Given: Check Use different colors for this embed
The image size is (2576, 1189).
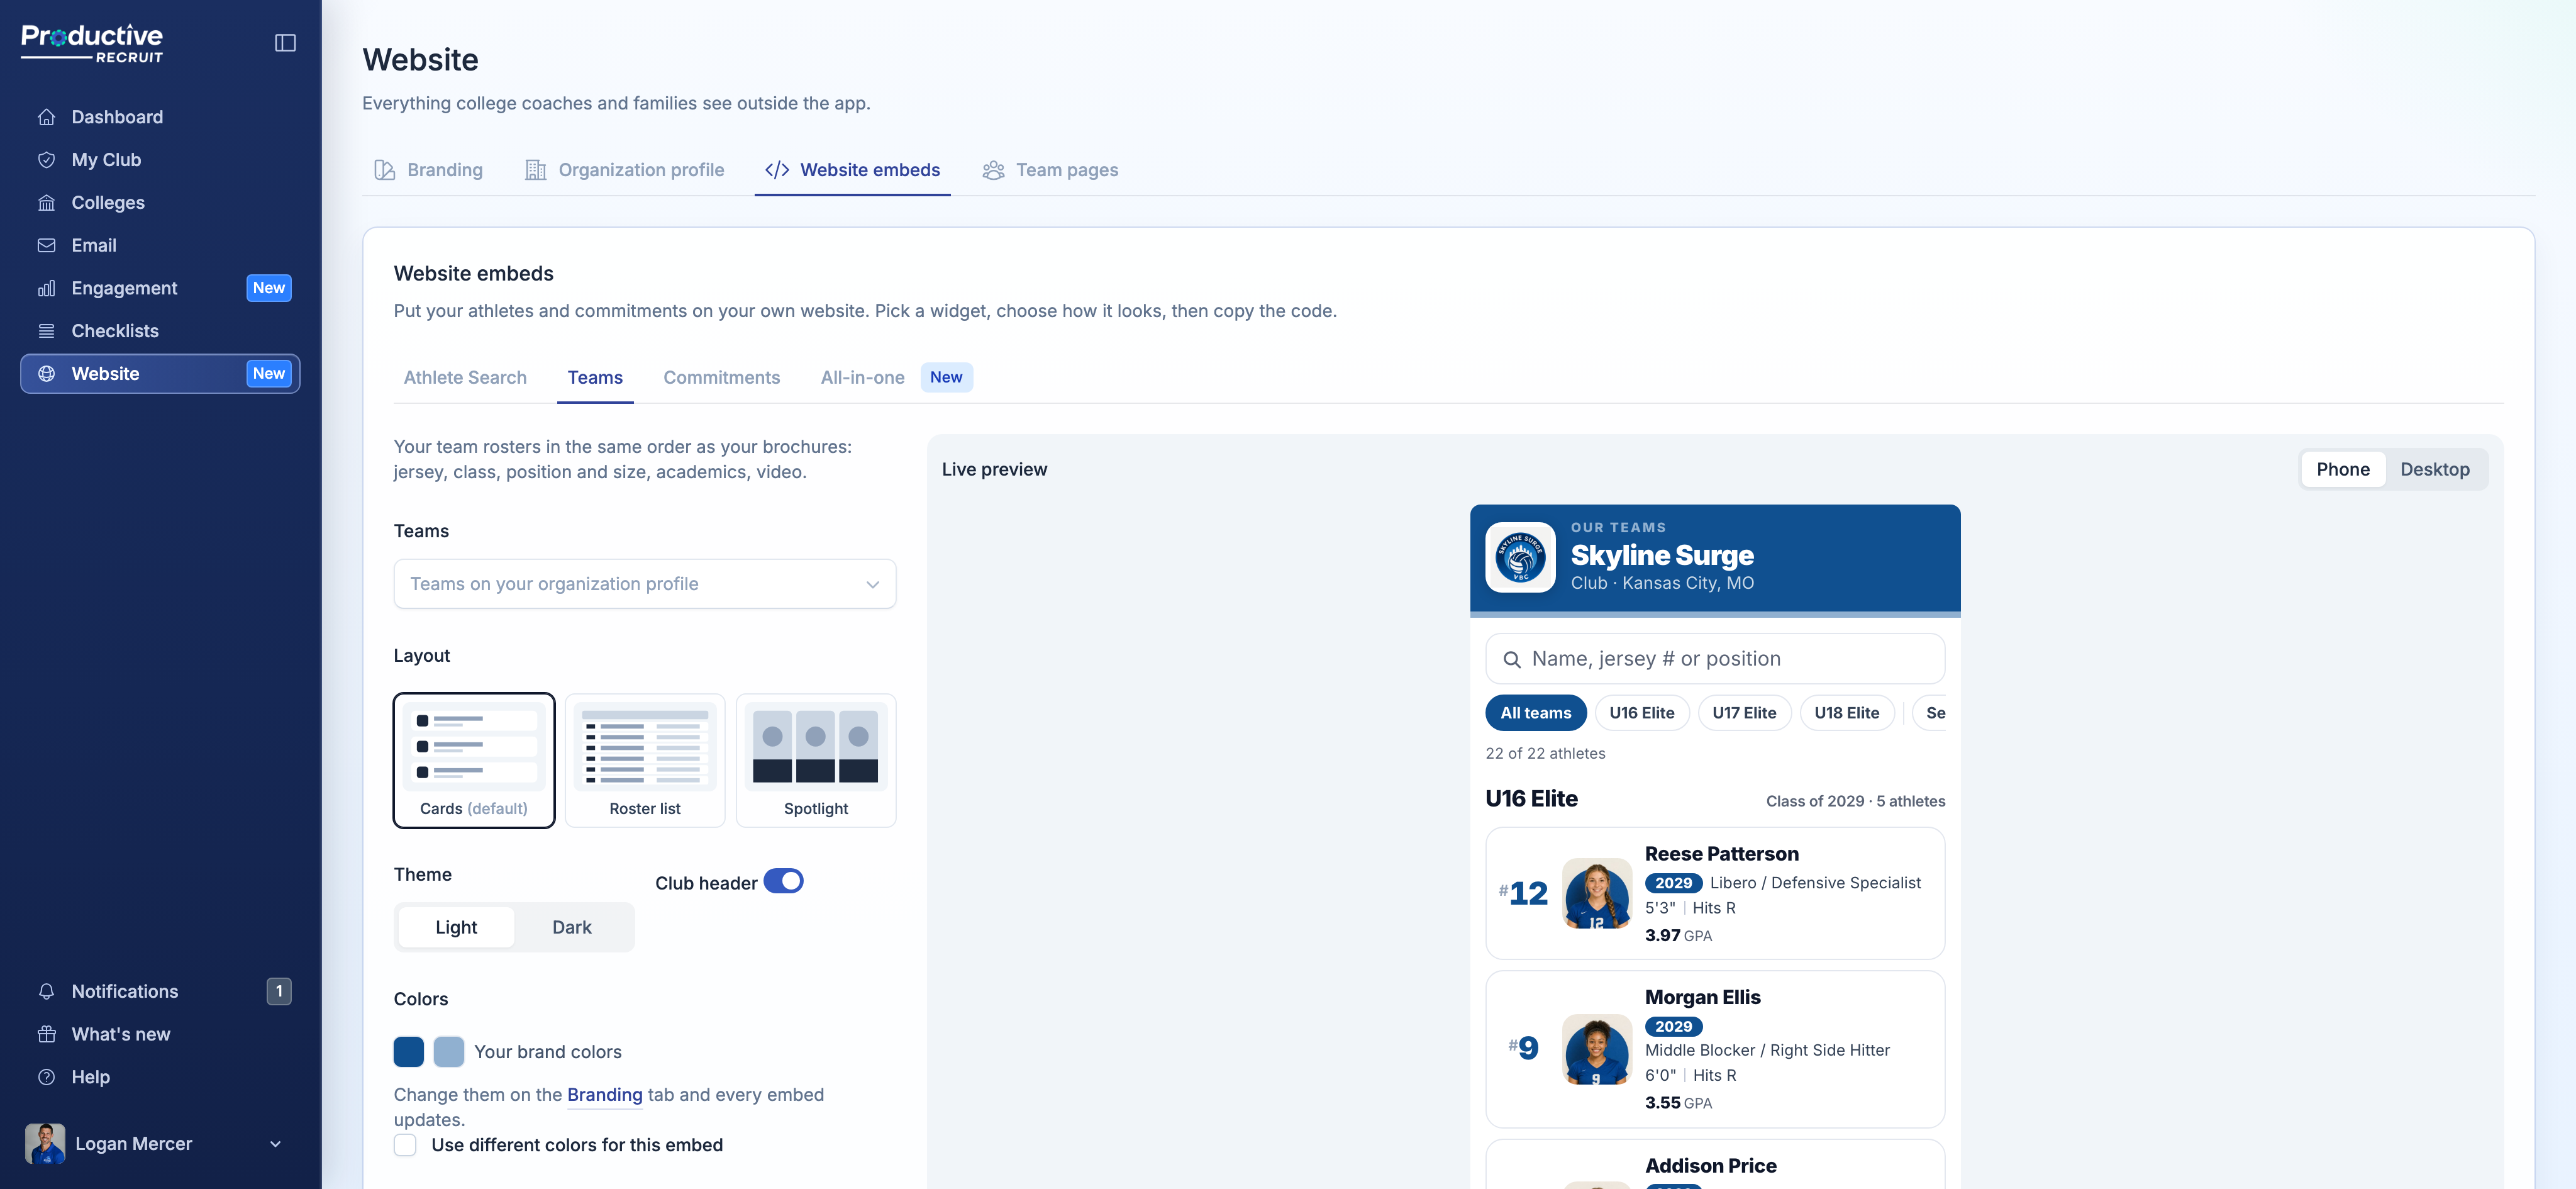Looking at the screenshot, I should (405, 1145).
